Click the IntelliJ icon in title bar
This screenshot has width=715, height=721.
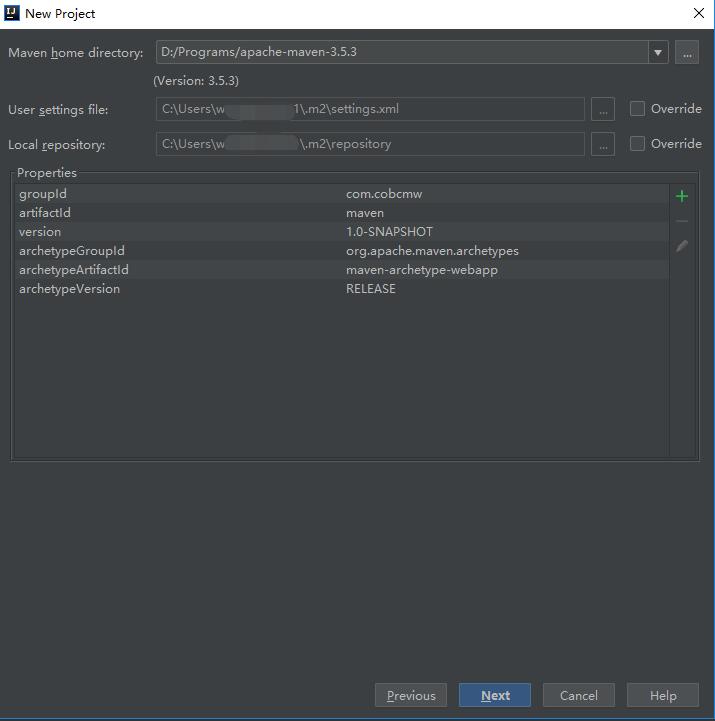tap(12, 13)
